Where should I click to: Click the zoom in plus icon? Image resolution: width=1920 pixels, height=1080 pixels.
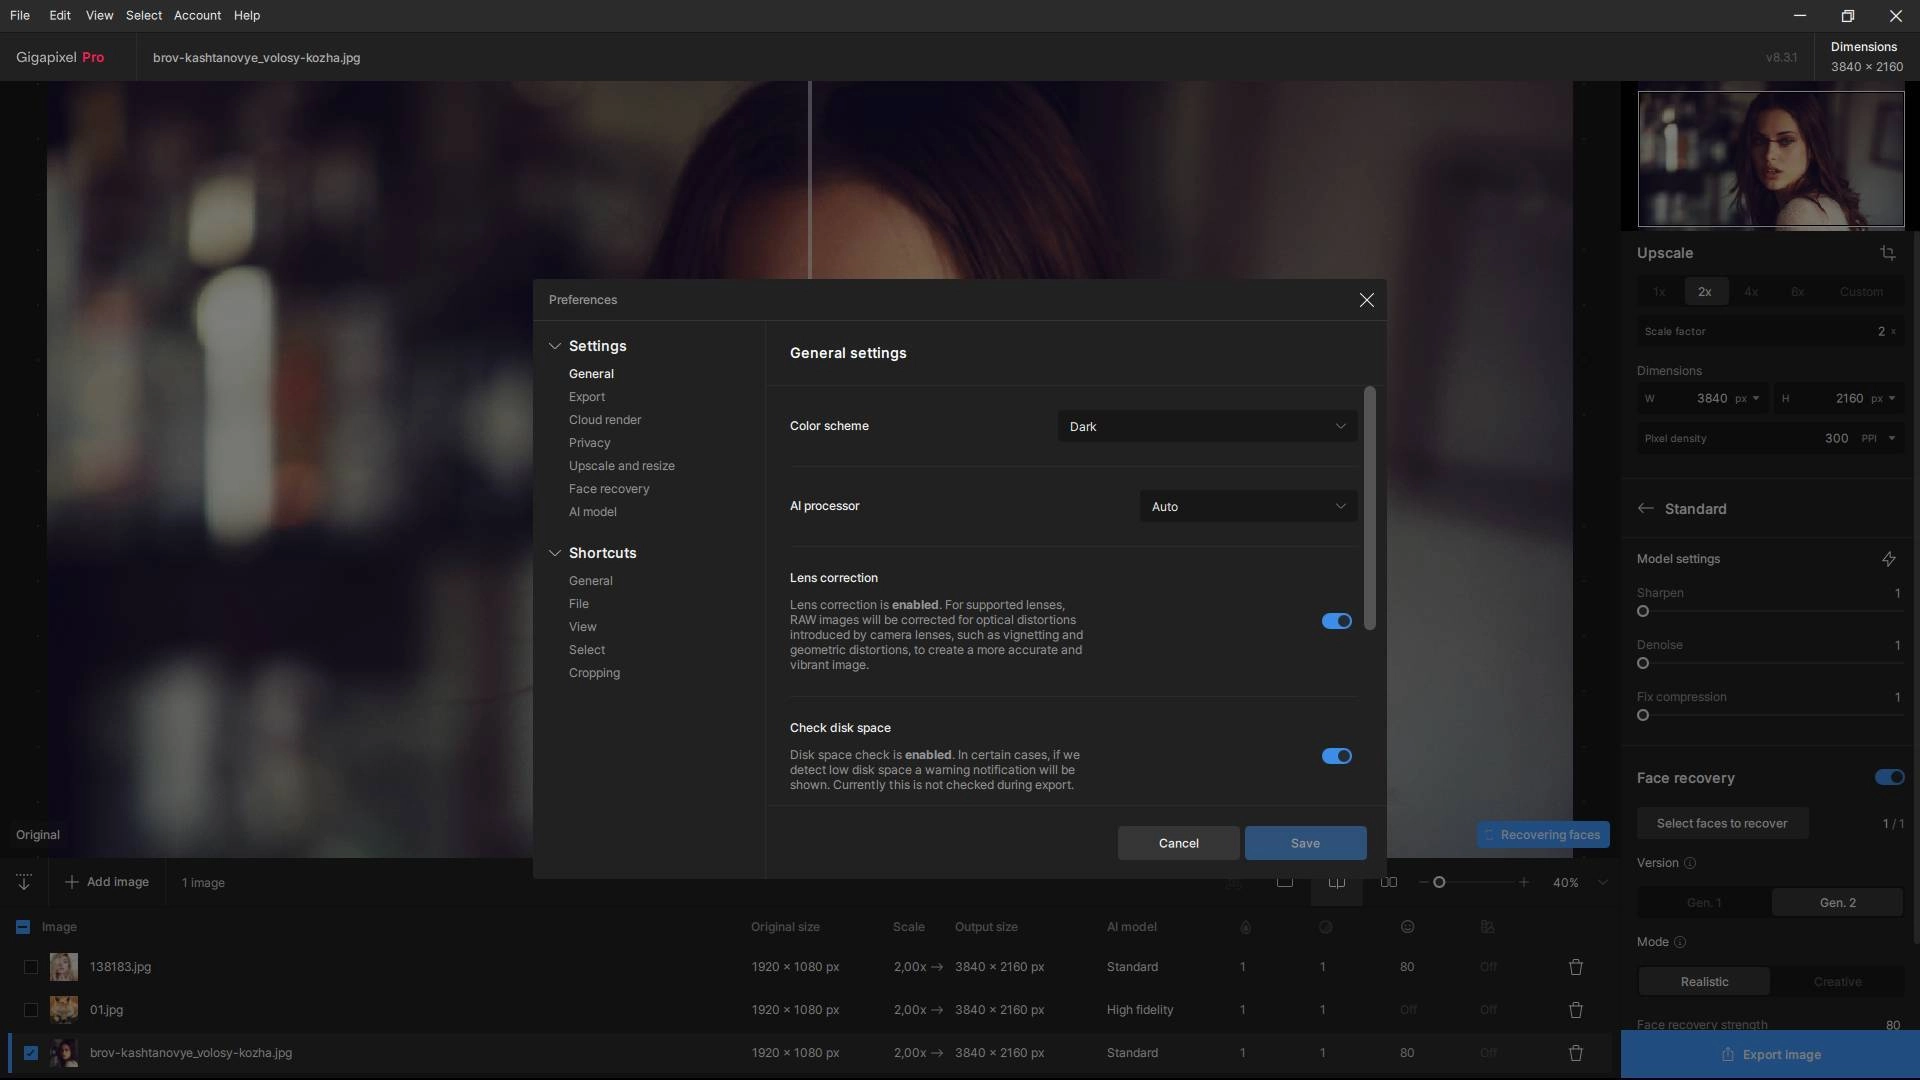tap(1523, 882)
